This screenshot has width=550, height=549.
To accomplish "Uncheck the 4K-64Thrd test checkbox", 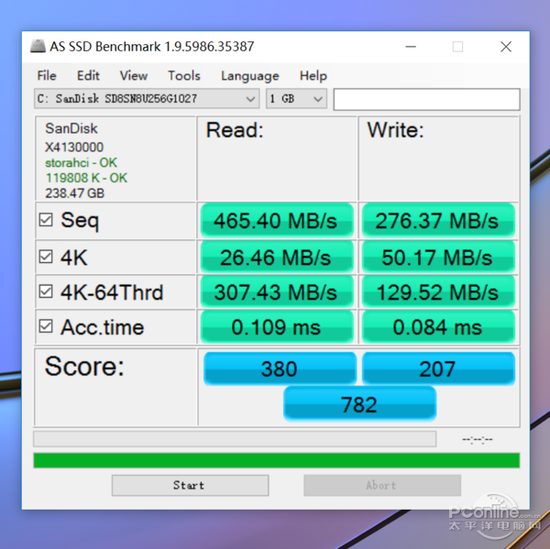I will click(x=46, y=292).
